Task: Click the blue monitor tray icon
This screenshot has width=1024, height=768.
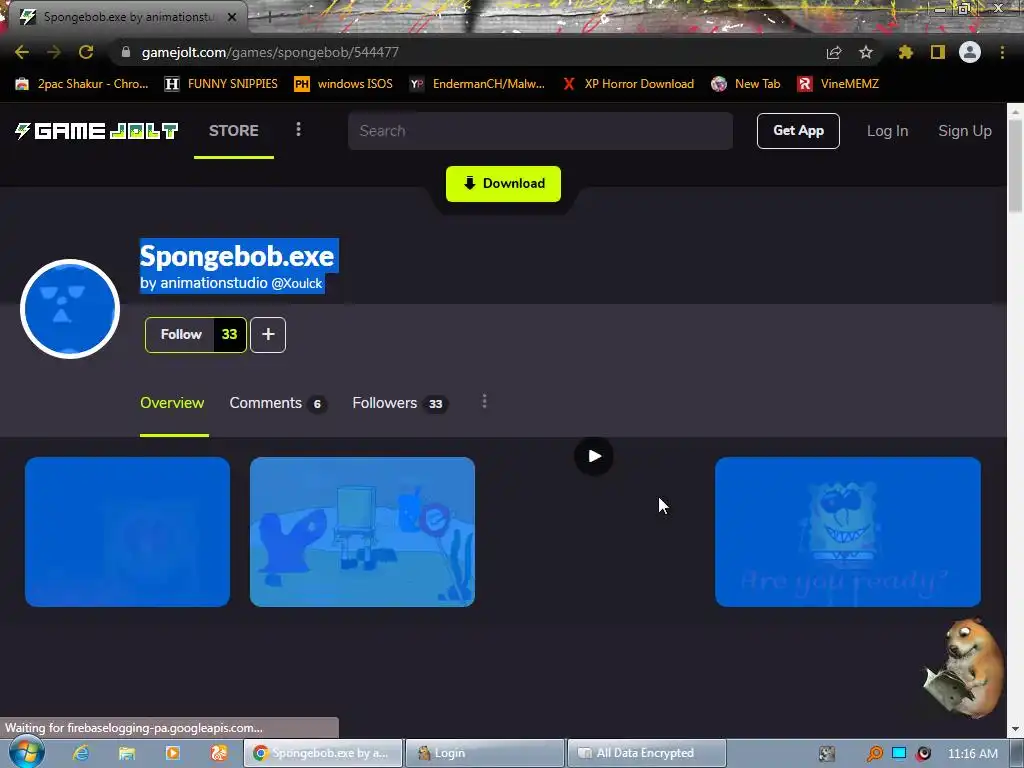Action: point(899,753)
